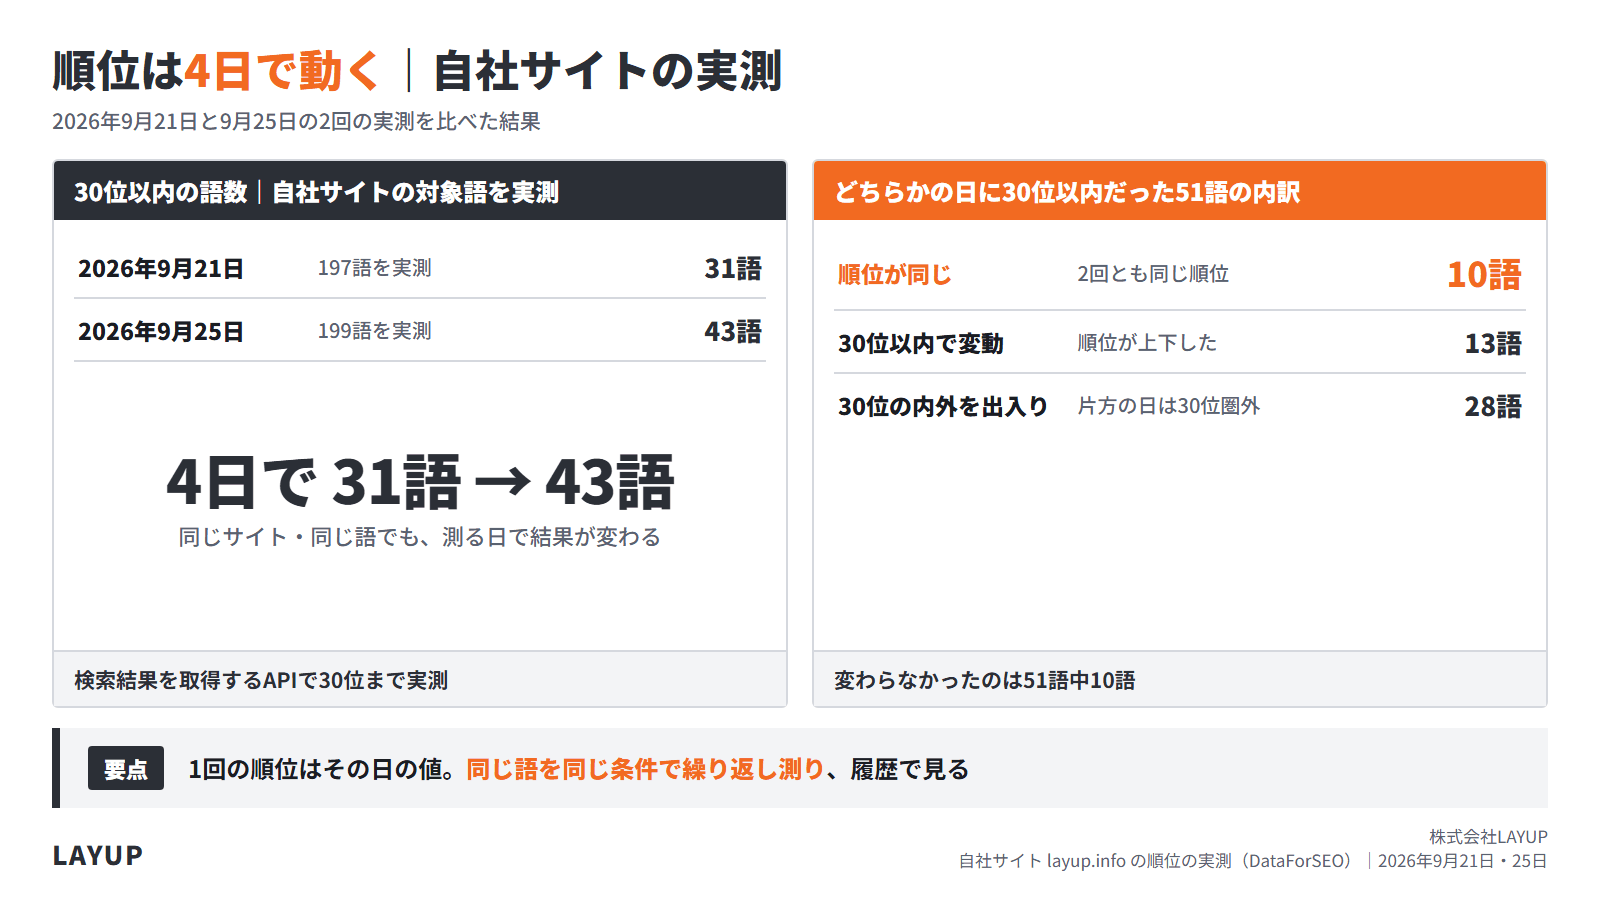Click the "28語" value
Screen dimensions: 1600x900
coord(1493,406)
